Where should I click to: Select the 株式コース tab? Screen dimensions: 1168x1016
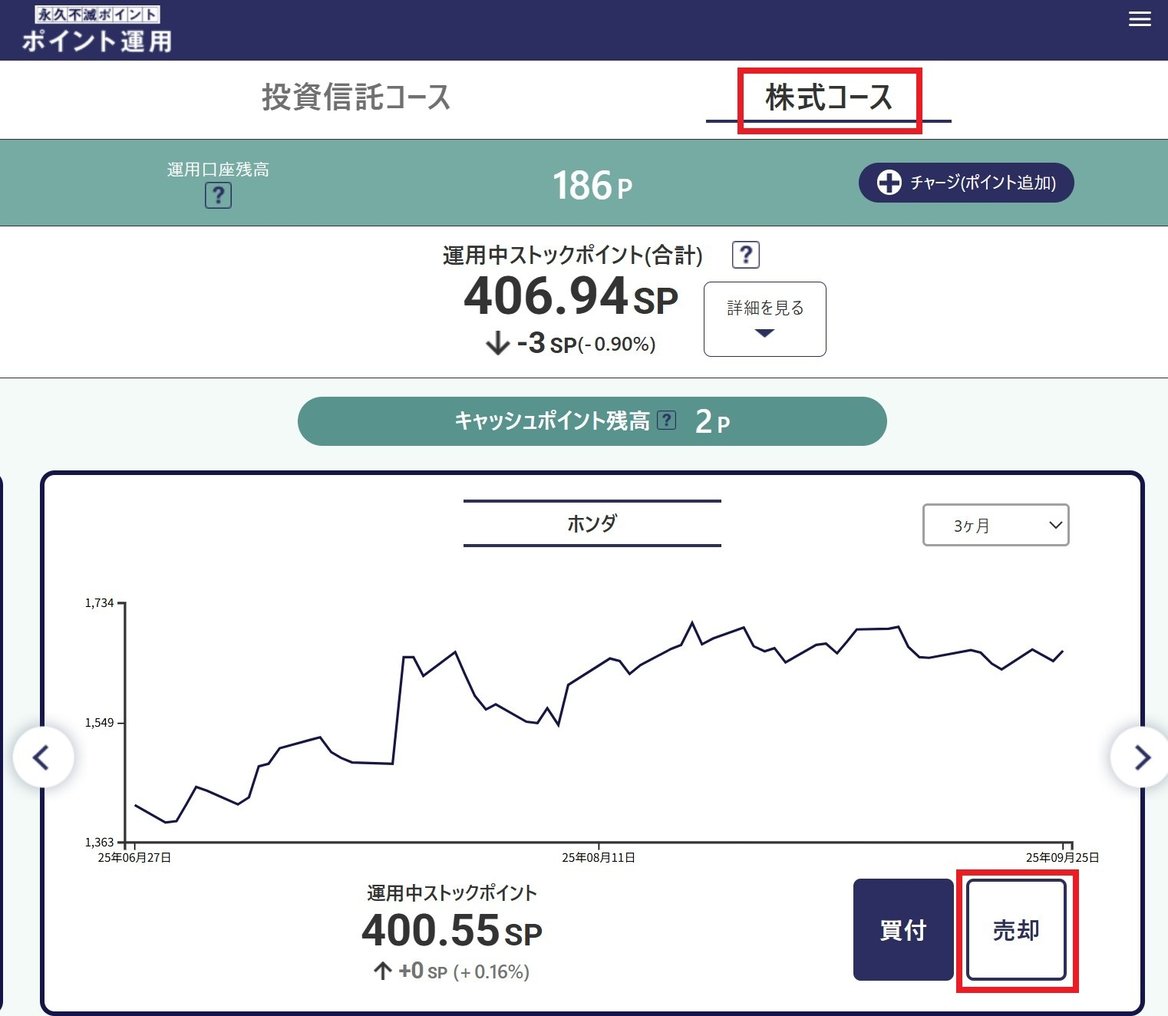click(828, 98)
